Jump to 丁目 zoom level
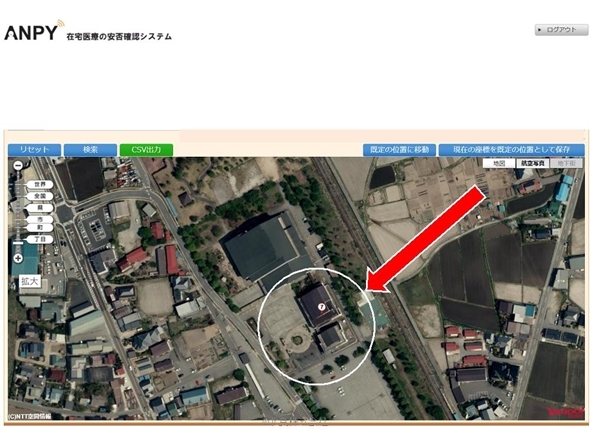590x443 pixels. pyautogui.click(x=40, y=239)
